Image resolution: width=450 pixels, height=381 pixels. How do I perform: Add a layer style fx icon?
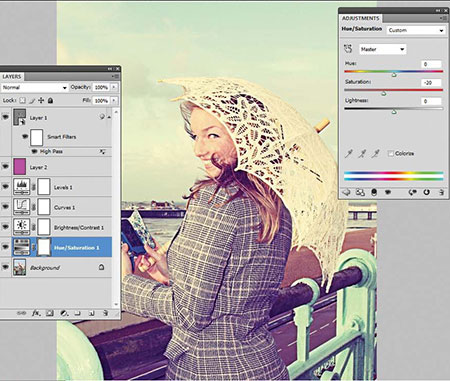tap(36, 313)
